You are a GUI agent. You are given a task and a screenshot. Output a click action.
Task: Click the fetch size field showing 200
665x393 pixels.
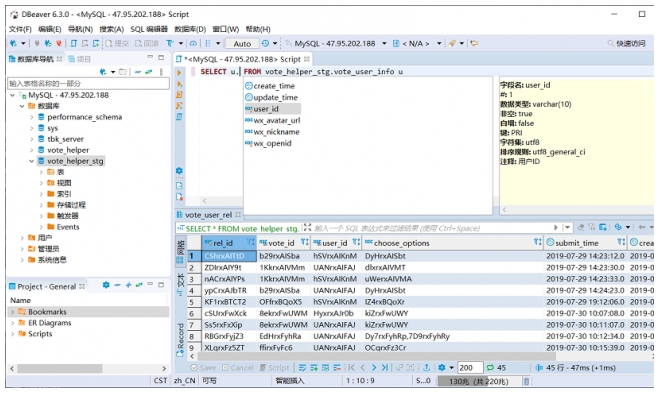470,368
